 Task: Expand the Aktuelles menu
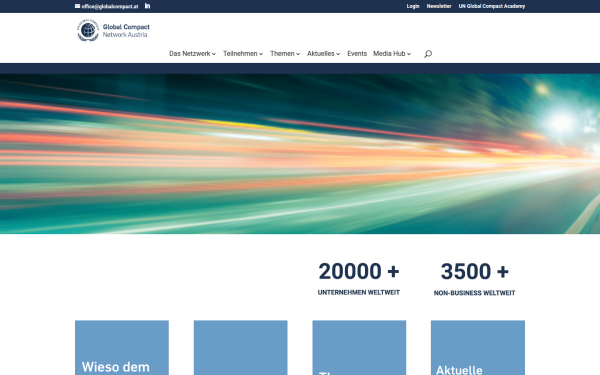click(x=323, y=54)
